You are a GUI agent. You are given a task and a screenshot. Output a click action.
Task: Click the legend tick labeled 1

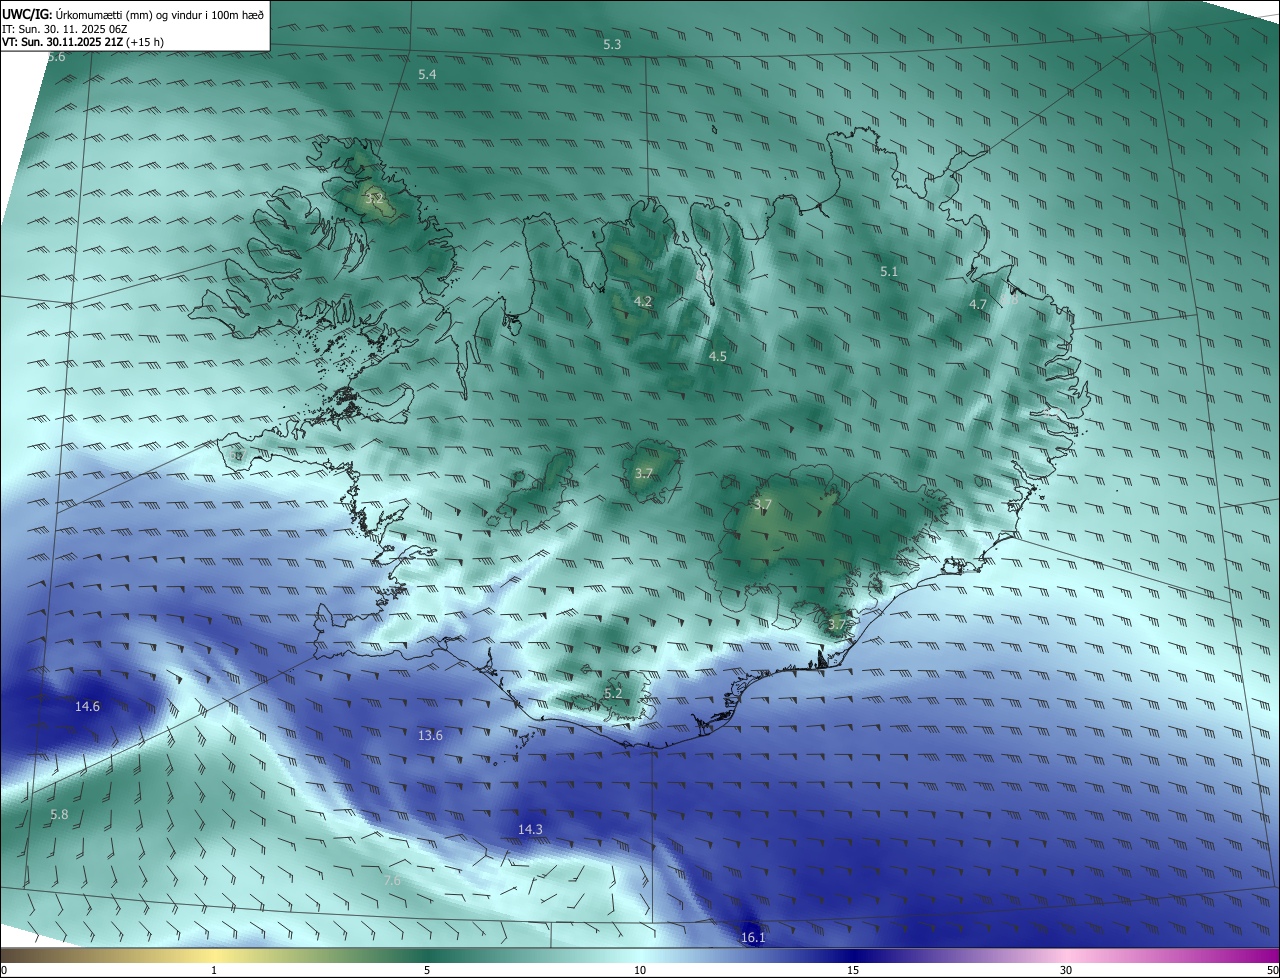tap(214, 970)
